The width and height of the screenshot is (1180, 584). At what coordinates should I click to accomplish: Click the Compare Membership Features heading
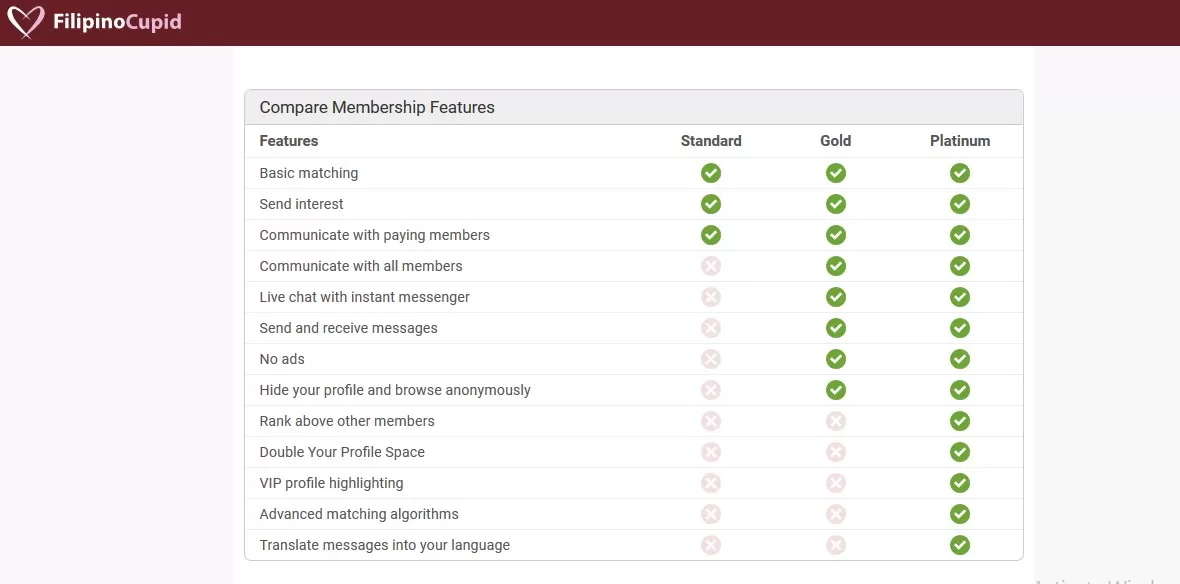[377, 107]
